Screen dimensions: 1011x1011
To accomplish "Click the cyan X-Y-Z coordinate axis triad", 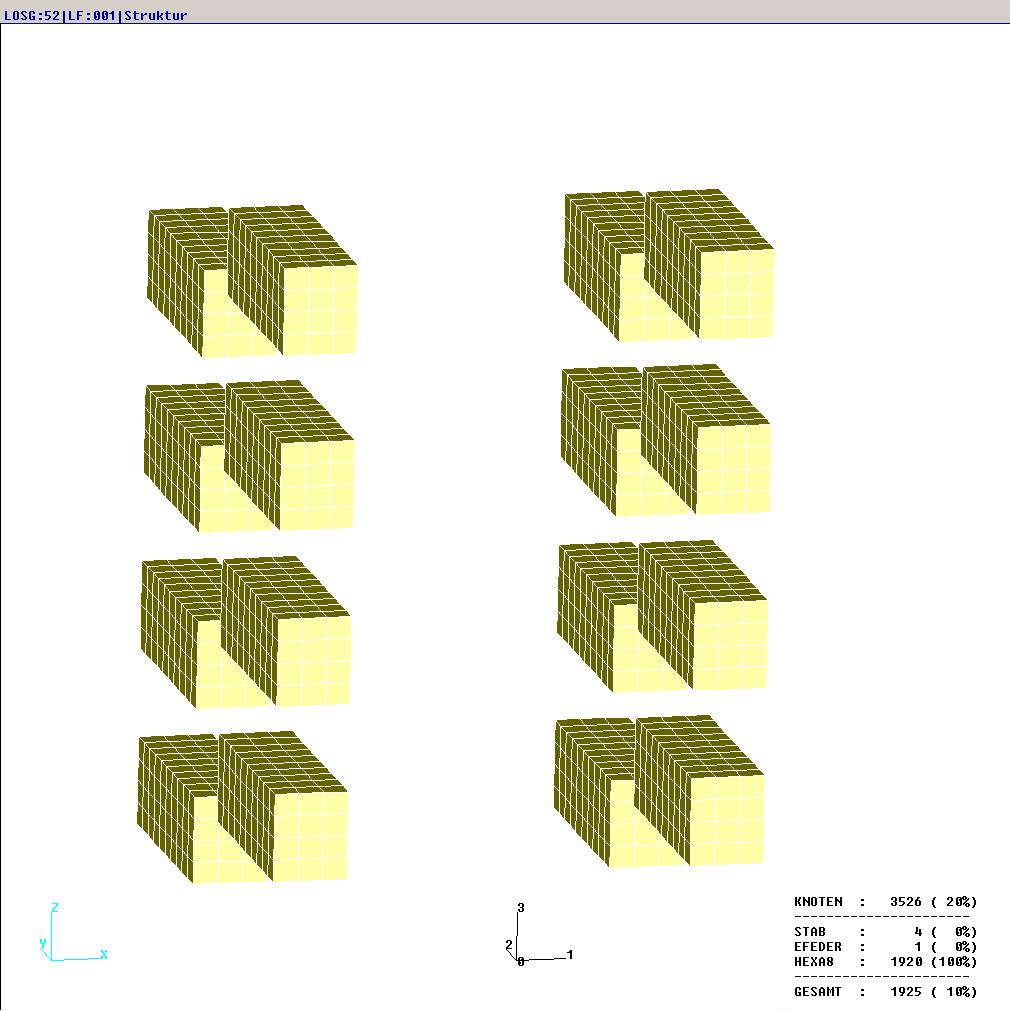I will (x=74, y=932).
